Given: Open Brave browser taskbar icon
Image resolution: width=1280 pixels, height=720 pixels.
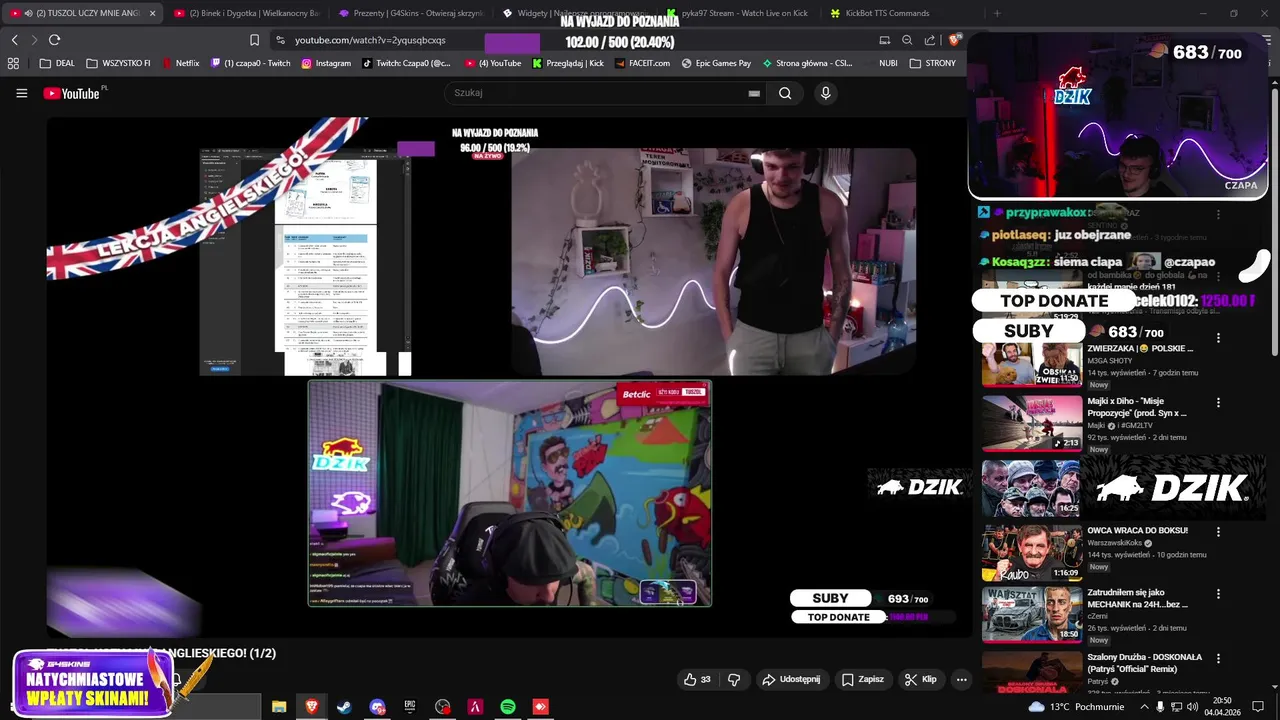Looking at the screenshot, I should (311, 707).
